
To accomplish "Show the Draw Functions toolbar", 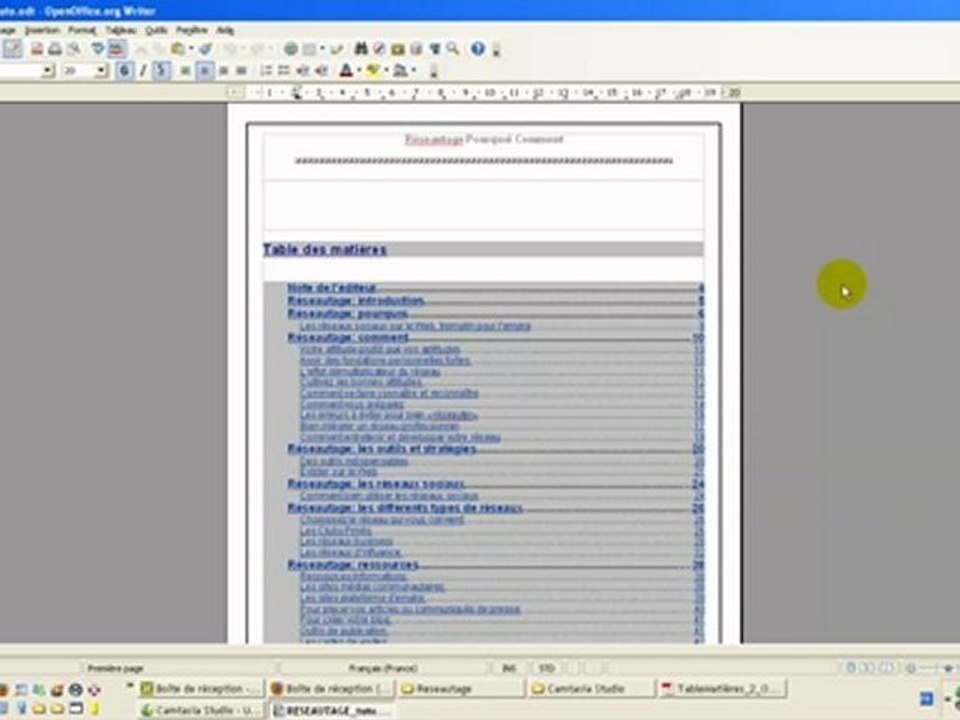I will pyautogui.click(x=337, y=49).
